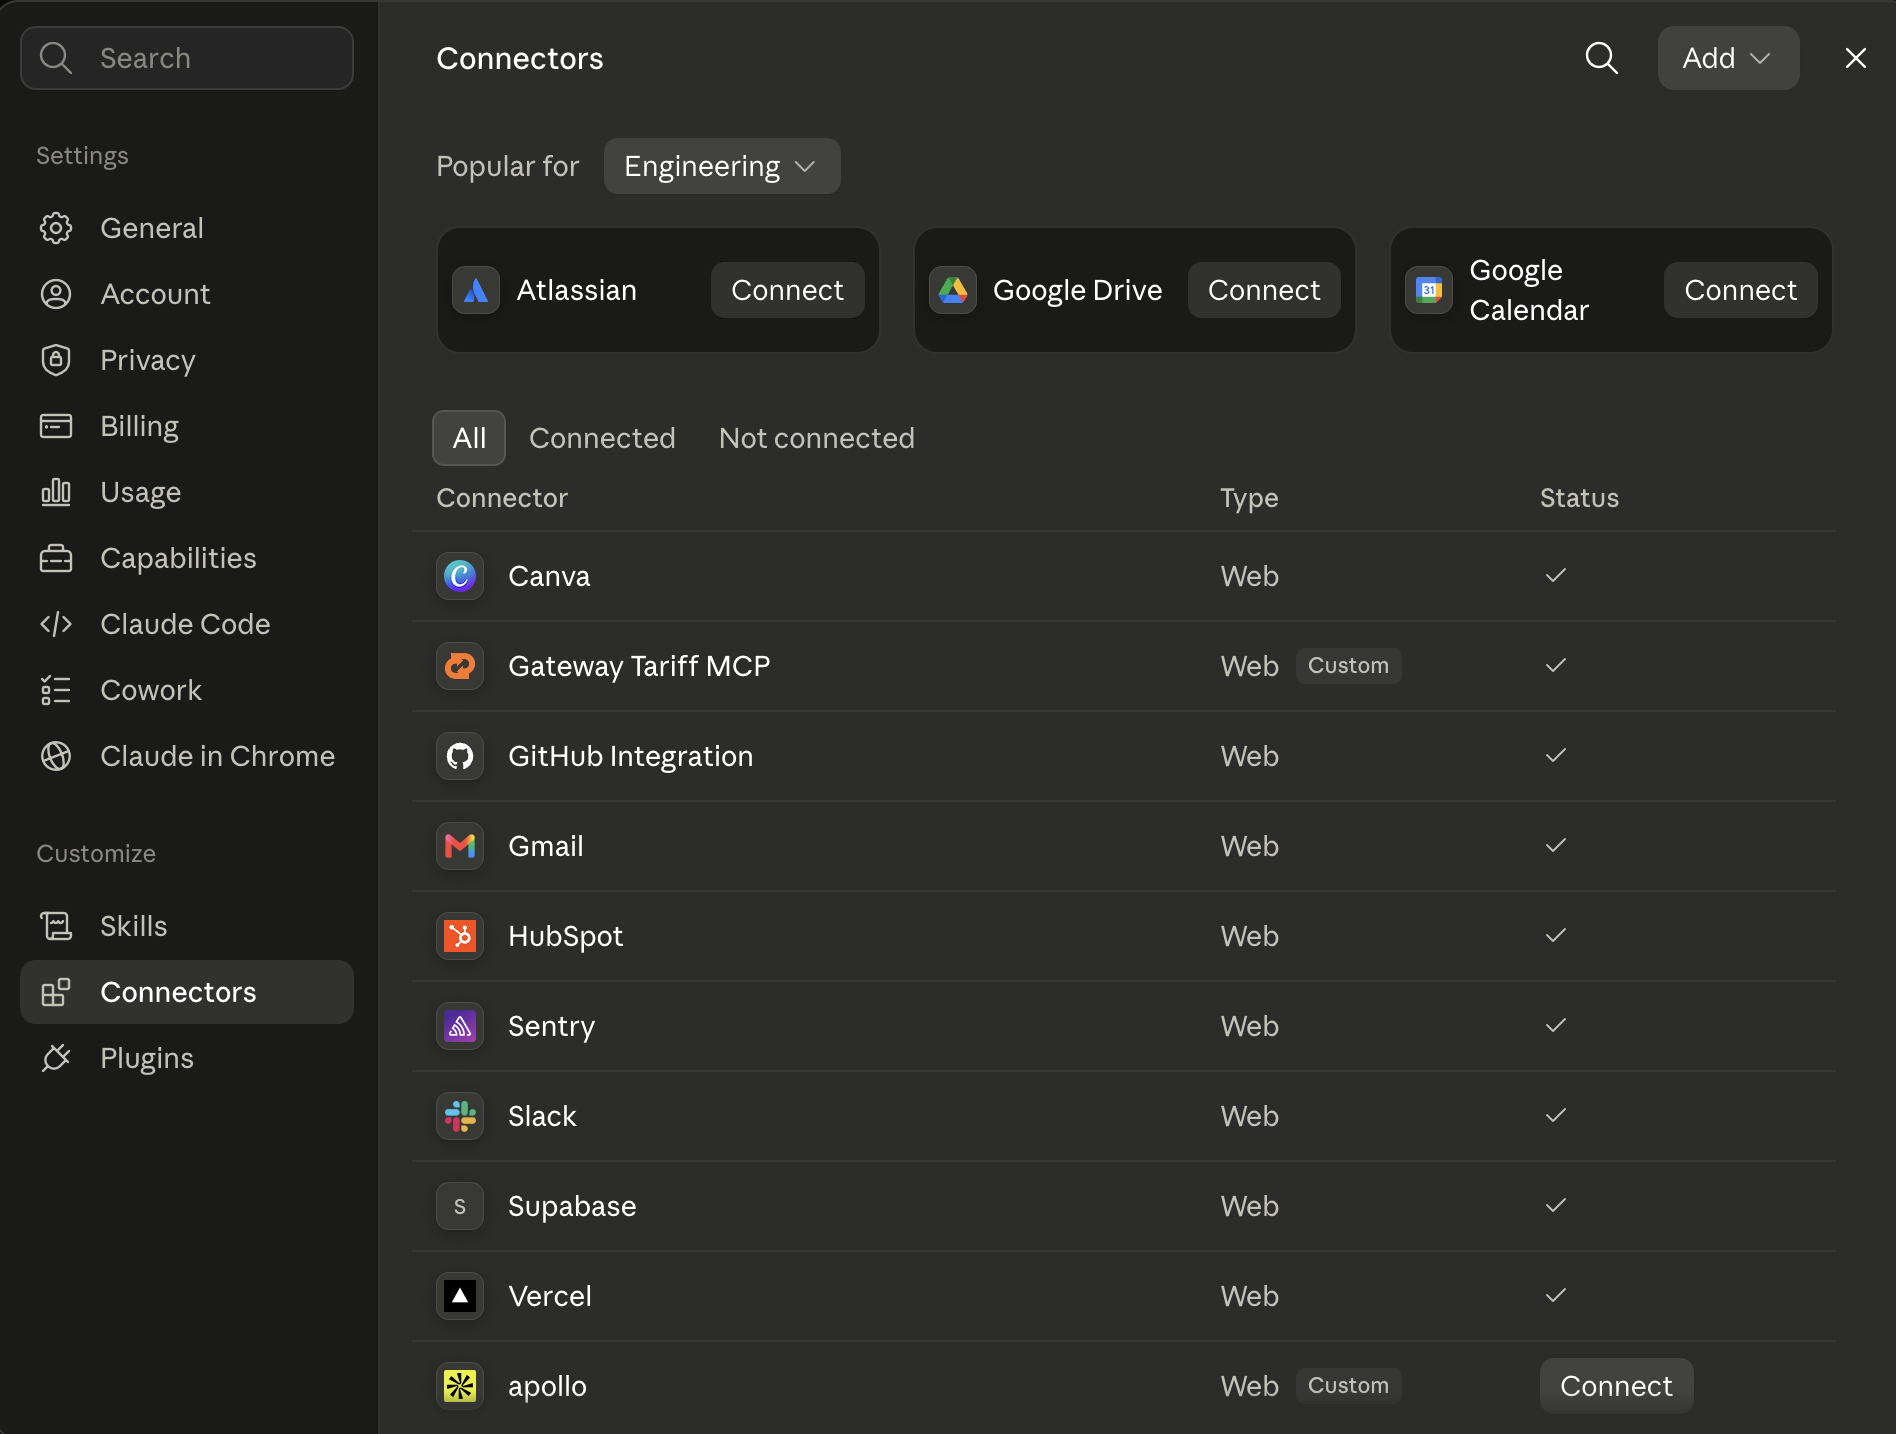This screenshot has width=1896, height=1434.
Task: Open Skills in the Customize section
Action: coord(187,926)
